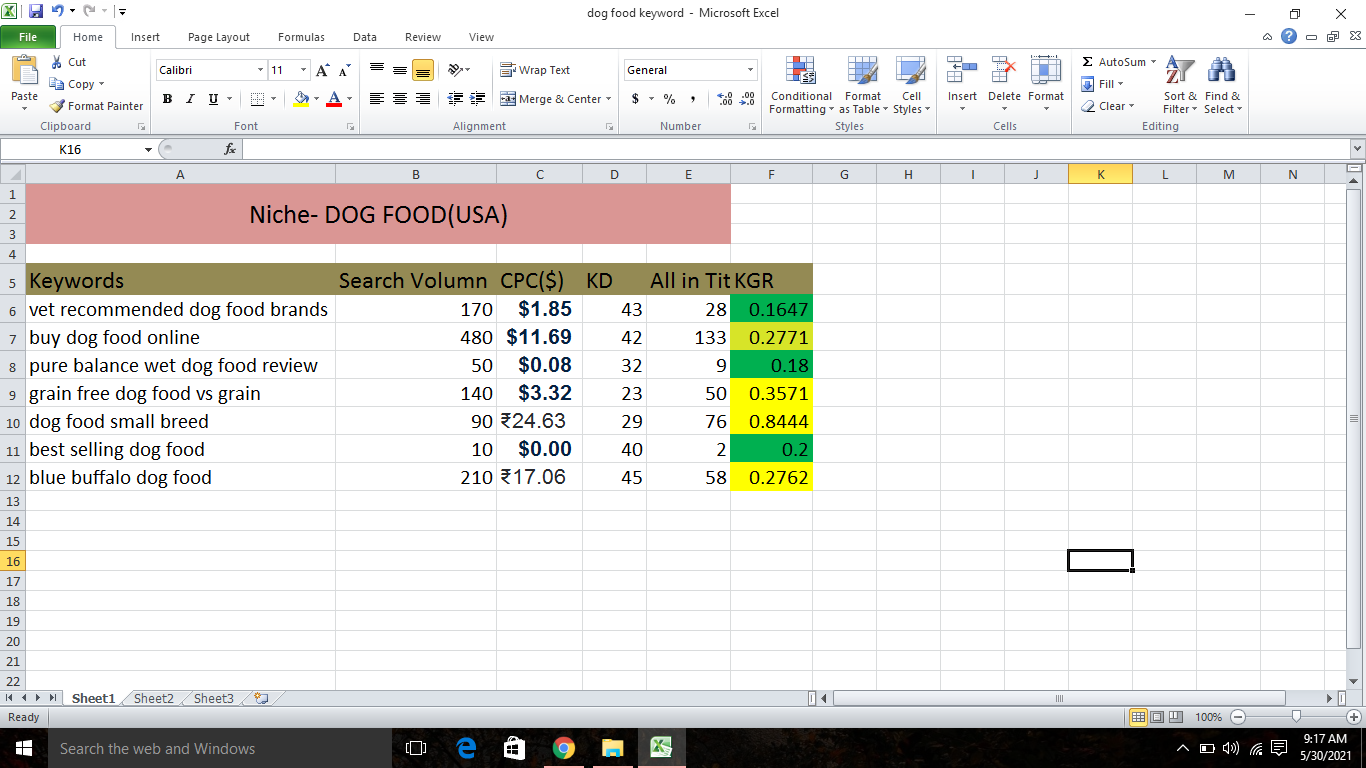Click the Format as Table icon
The height and width of the screenshot is (768, 1366).
pos(862,86)
